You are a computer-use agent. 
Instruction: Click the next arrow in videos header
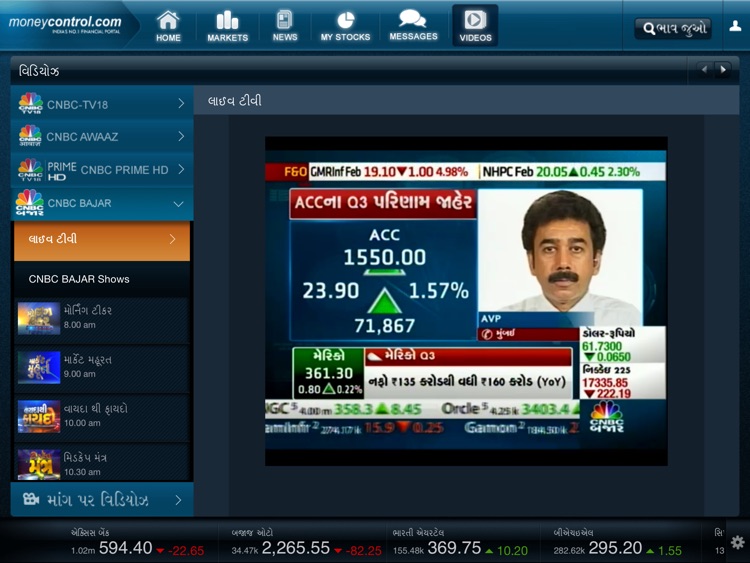(723, 70)
